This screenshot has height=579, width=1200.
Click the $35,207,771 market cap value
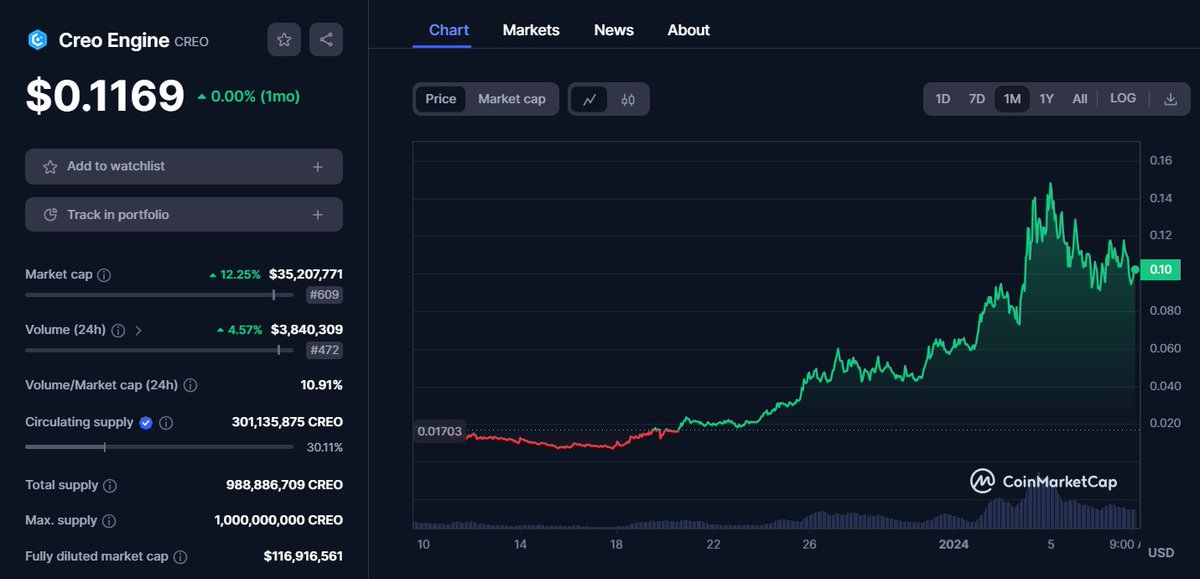click(306, 274)
